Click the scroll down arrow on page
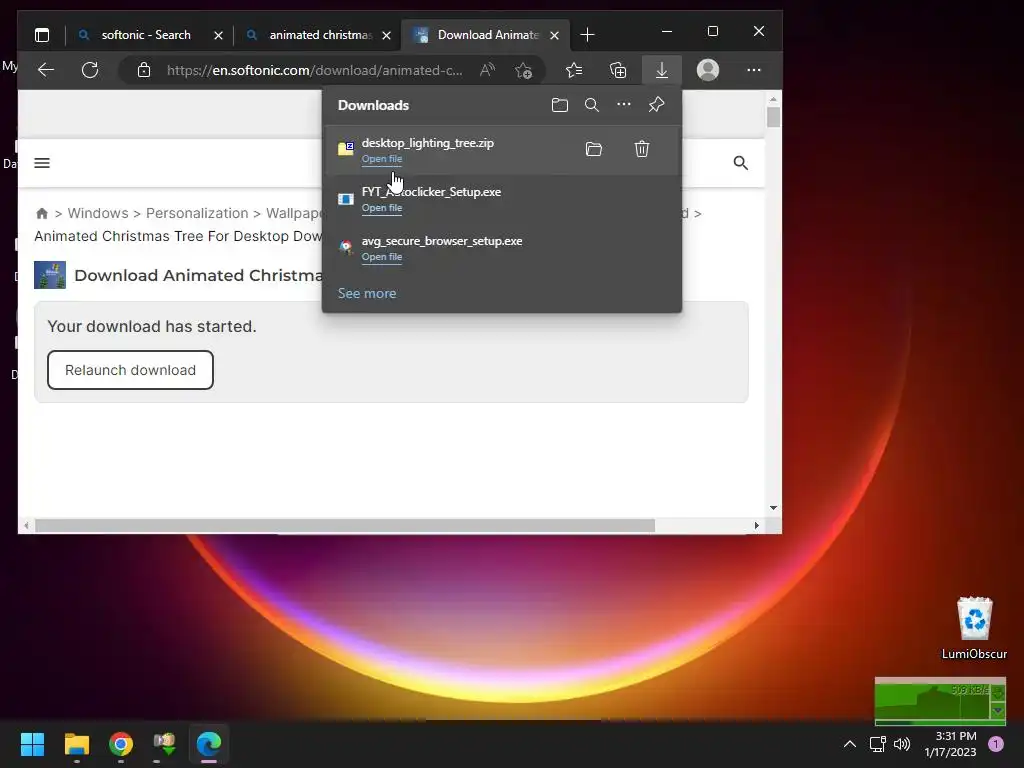The image size is (1024, 768). click(773, 507)
